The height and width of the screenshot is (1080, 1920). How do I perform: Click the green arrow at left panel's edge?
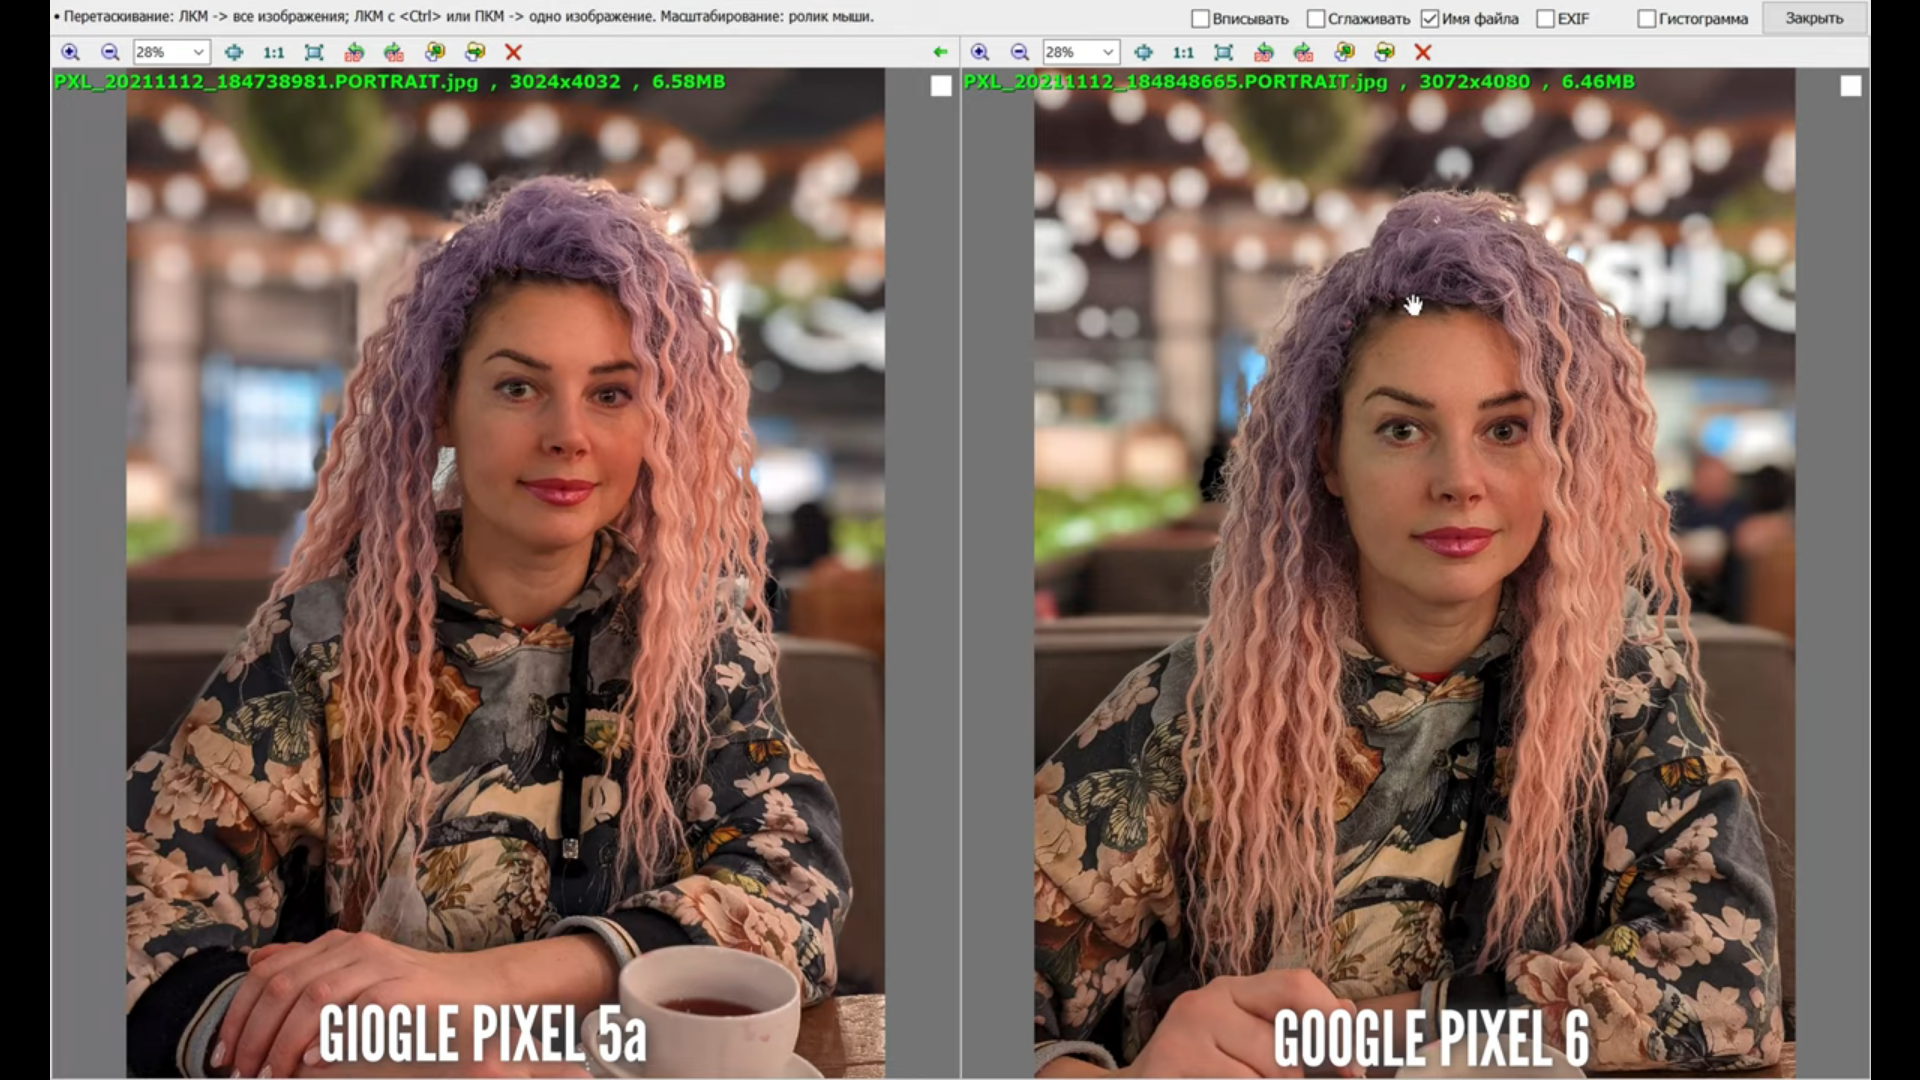click(x=940, y=52)
